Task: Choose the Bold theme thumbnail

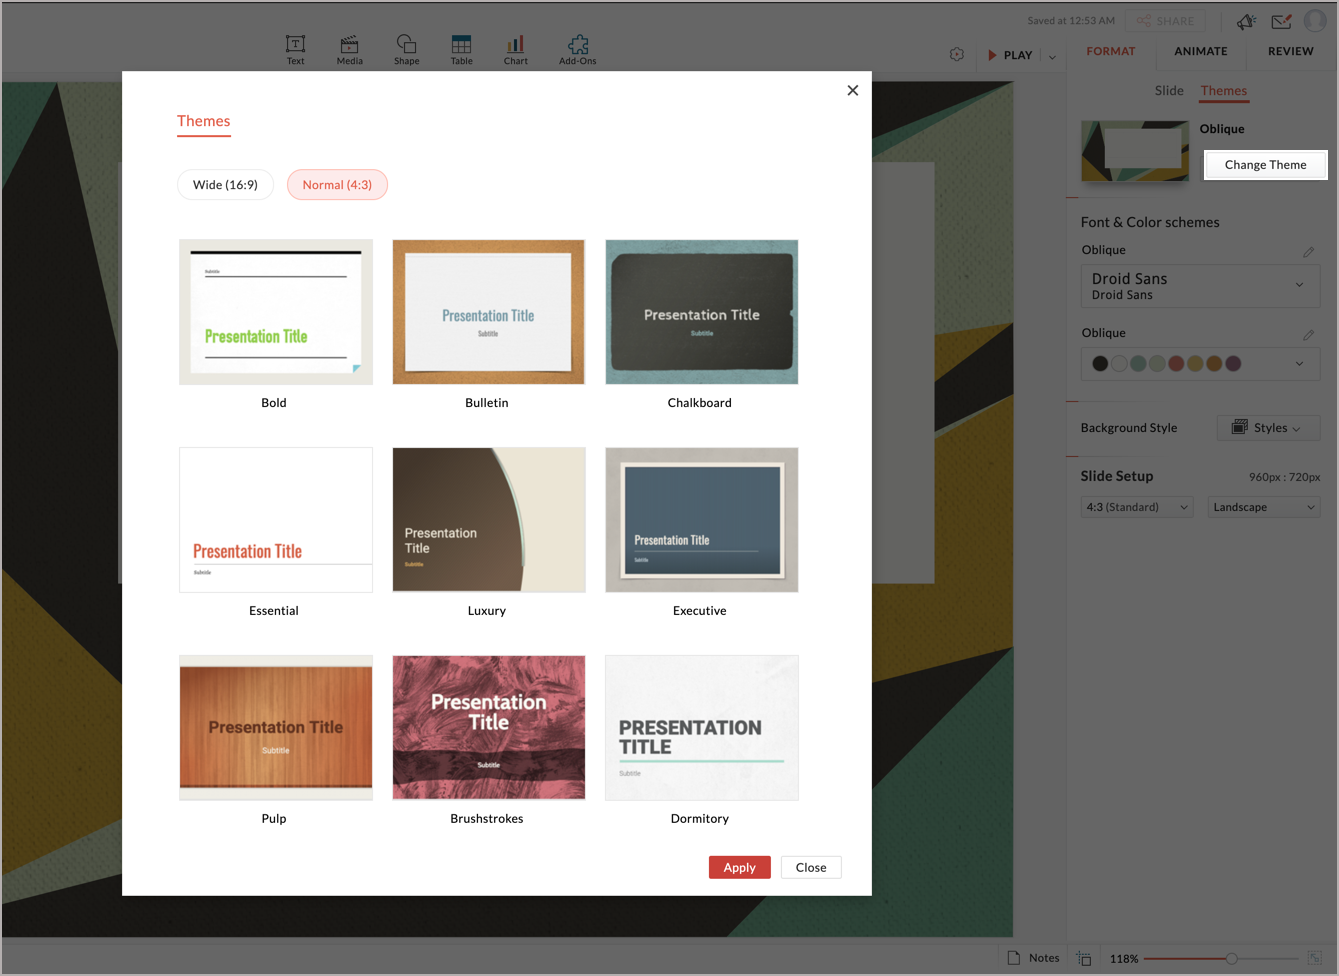Action: tap(276, 312)
